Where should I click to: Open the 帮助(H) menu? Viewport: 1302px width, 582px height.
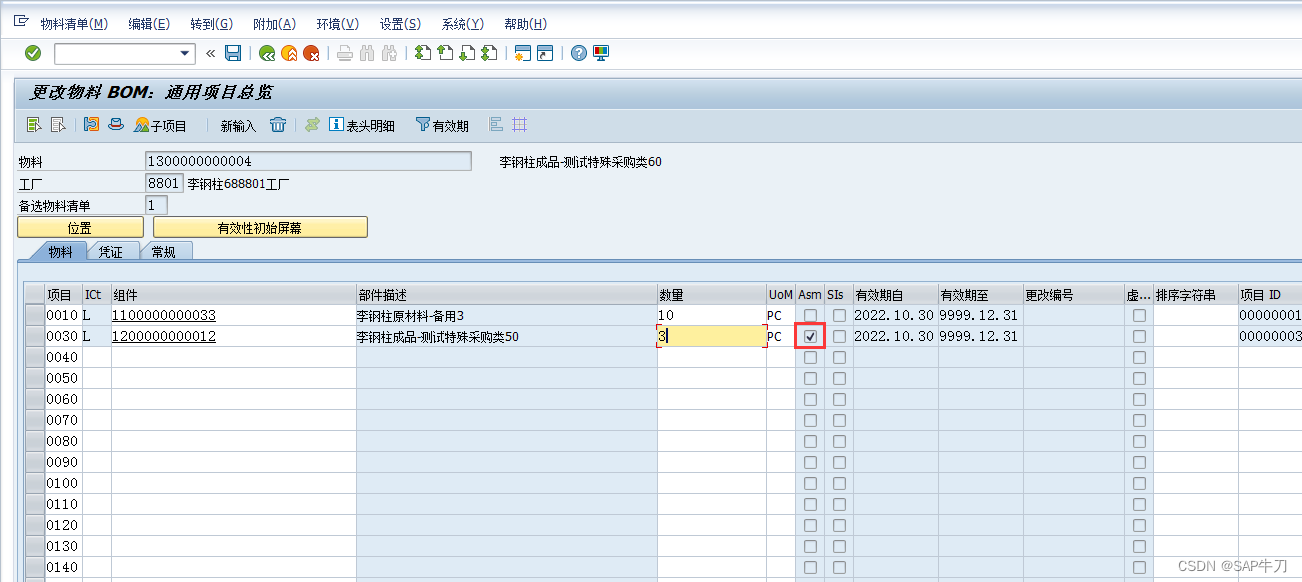tap(525, 24)
